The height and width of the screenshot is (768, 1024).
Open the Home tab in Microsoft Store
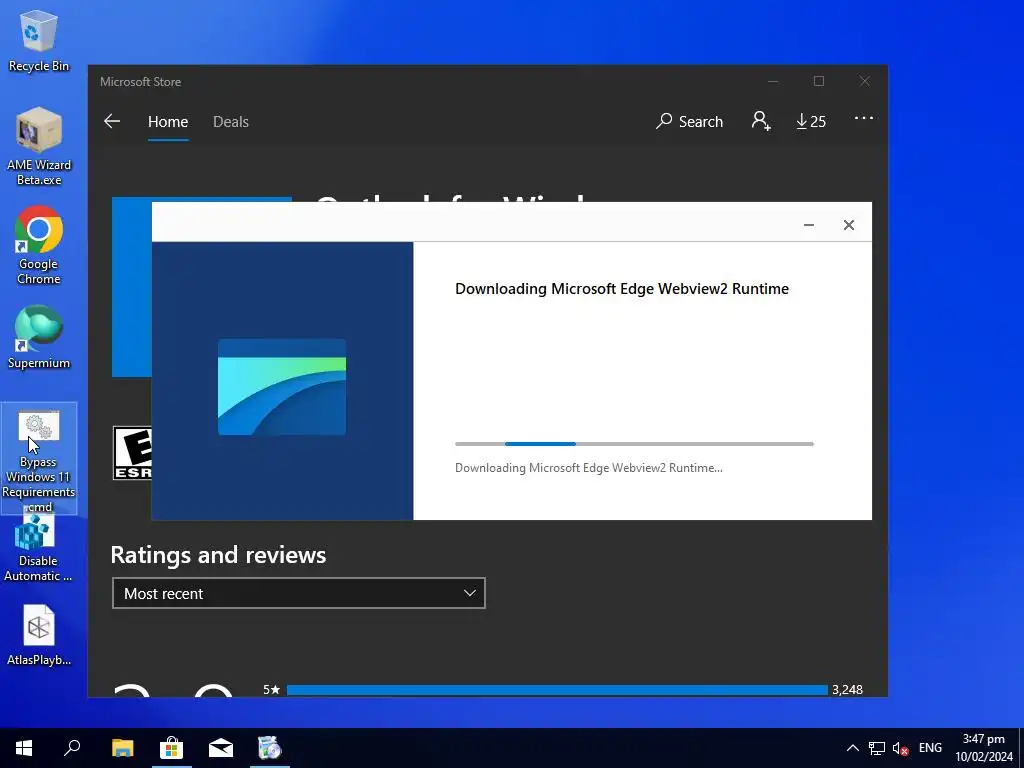click(168, 121)
